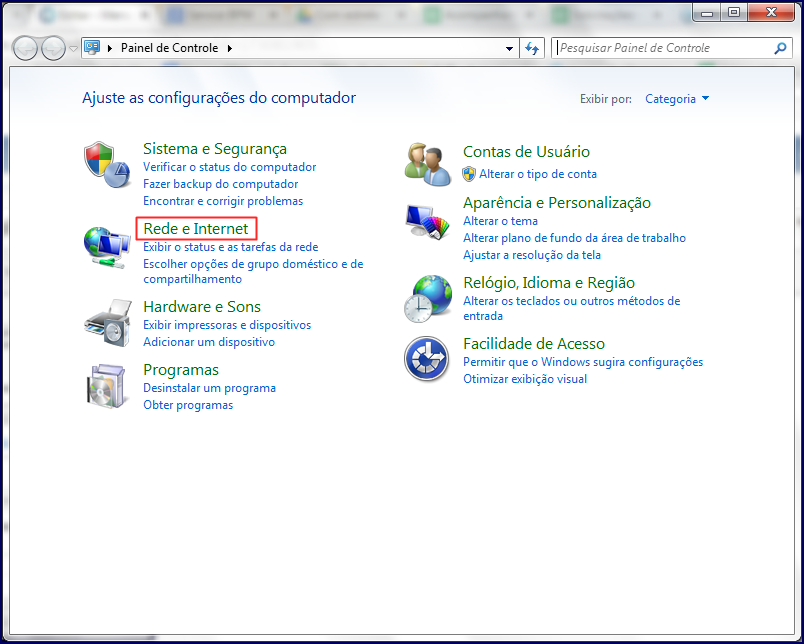Click Otimizar exibição visual
804x644 pixels.
[x=525, y=378]
